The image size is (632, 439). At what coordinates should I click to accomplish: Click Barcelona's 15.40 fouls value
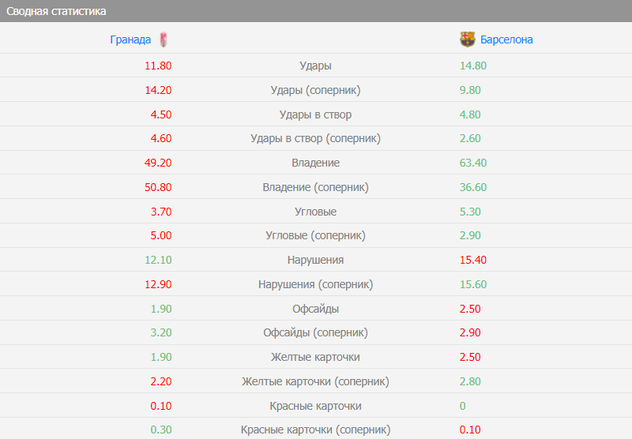tap(473, 260)
